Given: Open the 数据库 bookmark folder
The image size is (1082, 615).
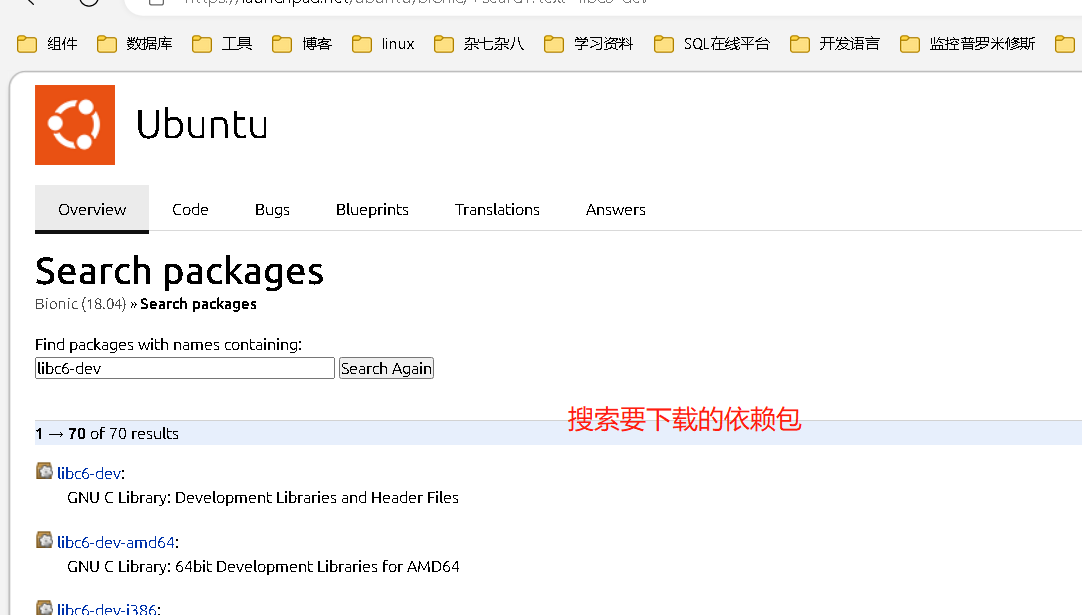Looking at the screenshot, I should [135, 44].
